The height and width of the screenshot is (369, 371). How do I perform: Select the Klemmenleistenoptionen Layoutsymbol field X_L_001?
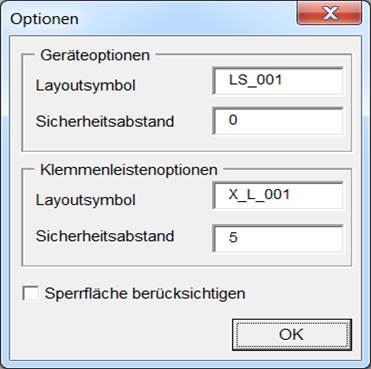pyautogui.click(x=278, y=195)
